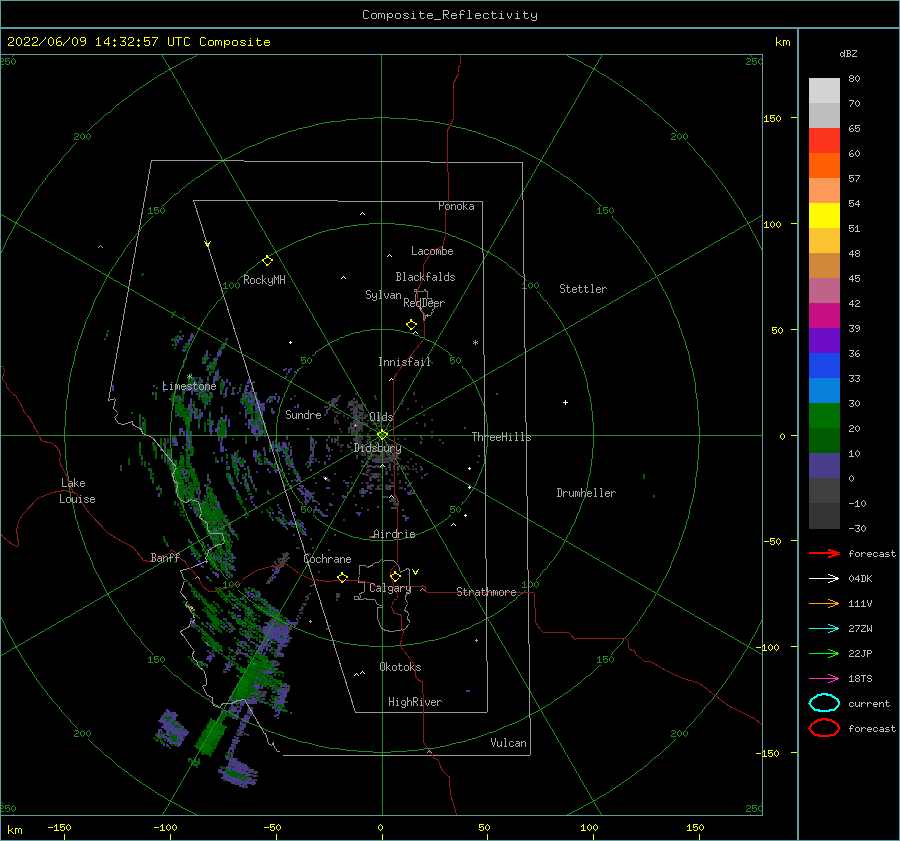This screenshot has height=841, width=900.
Task: Click the current legend label
Action: [x=869, y=703]
